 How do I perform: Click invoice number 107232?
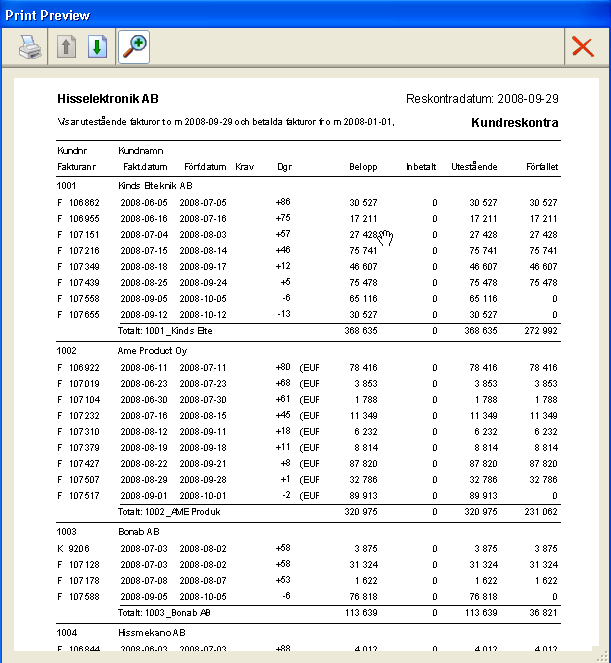84,416
